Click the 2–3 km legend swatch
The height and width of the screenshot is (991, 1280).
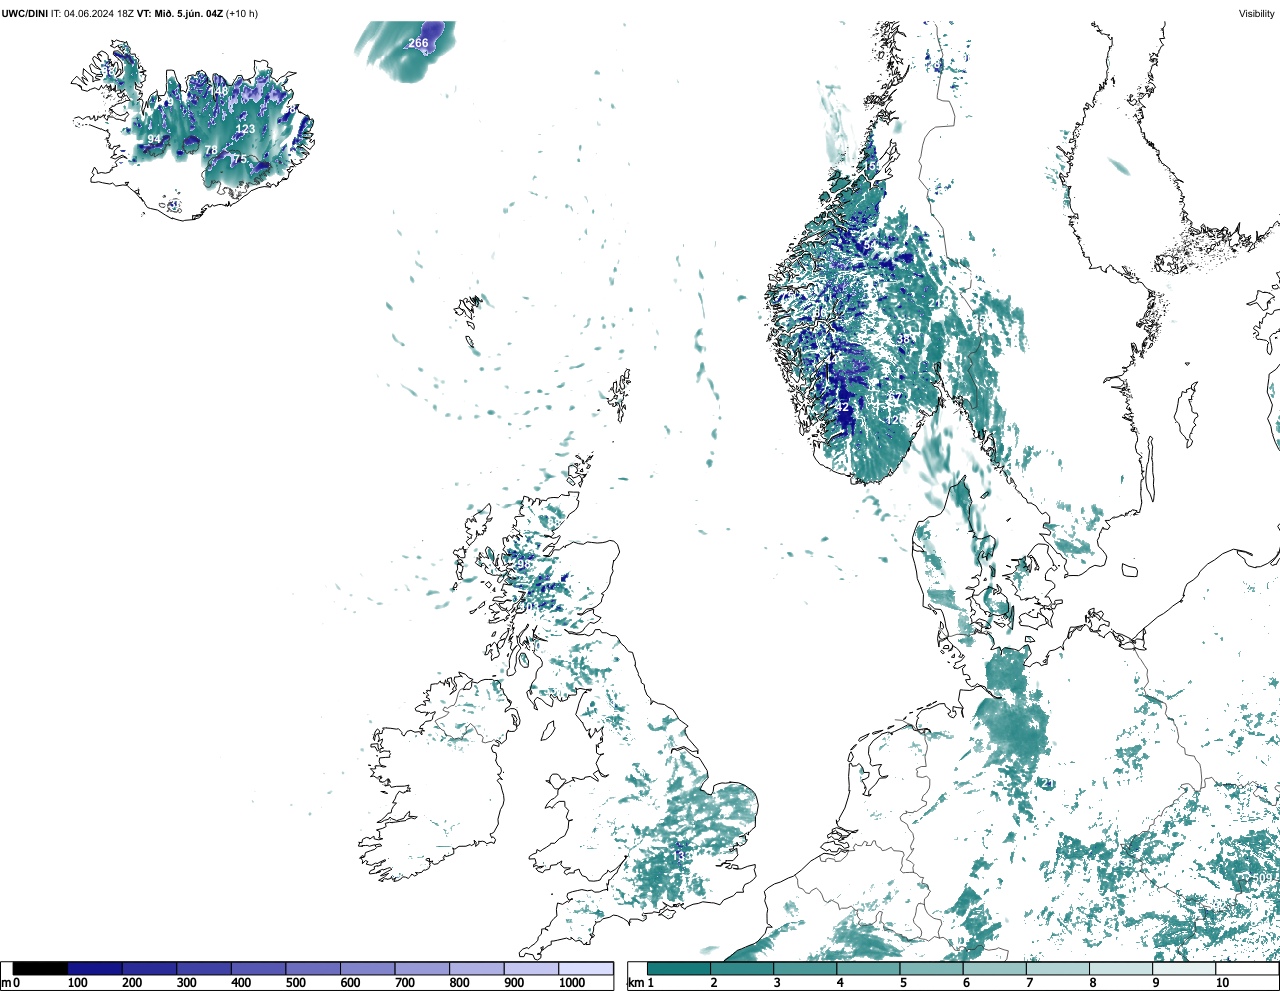tap(742, 968)
